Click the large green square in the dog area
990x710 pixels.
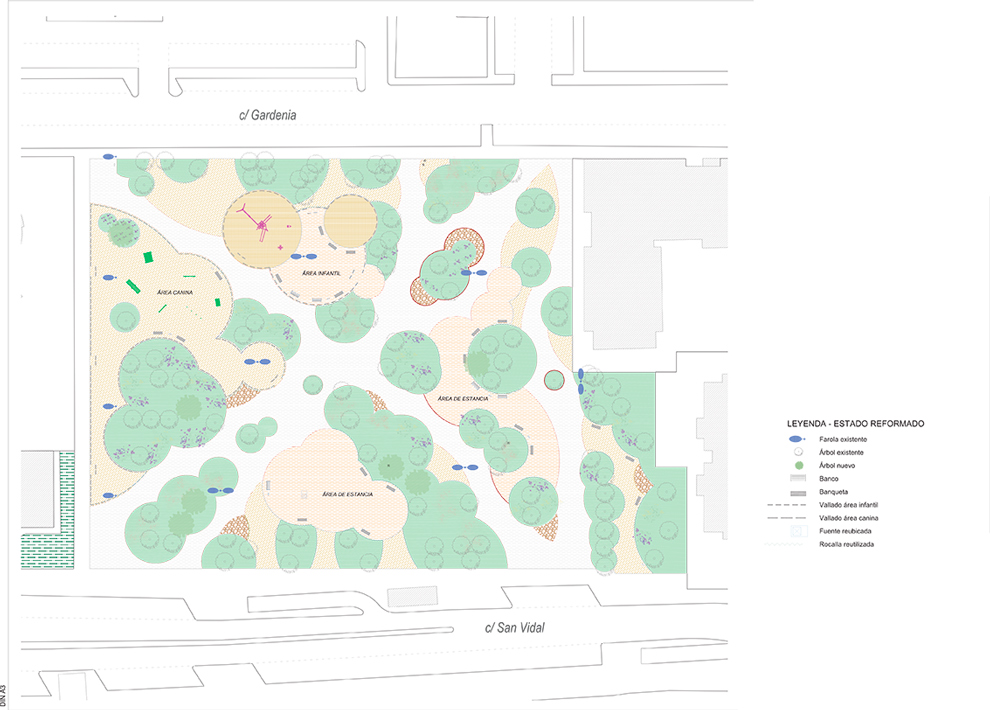[148, 257]
